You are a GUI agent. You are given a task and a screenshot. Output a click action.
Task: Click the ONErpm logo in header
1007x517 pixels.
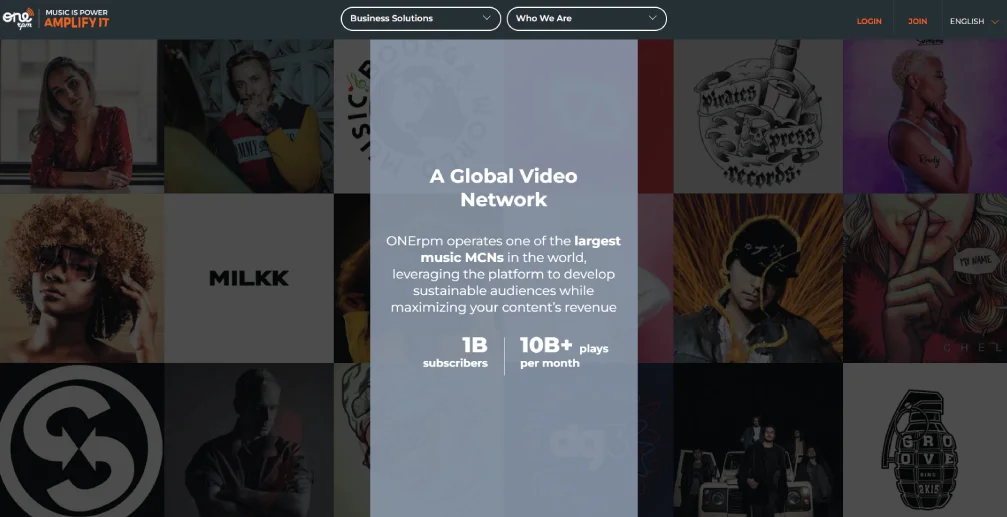[18, 19]
